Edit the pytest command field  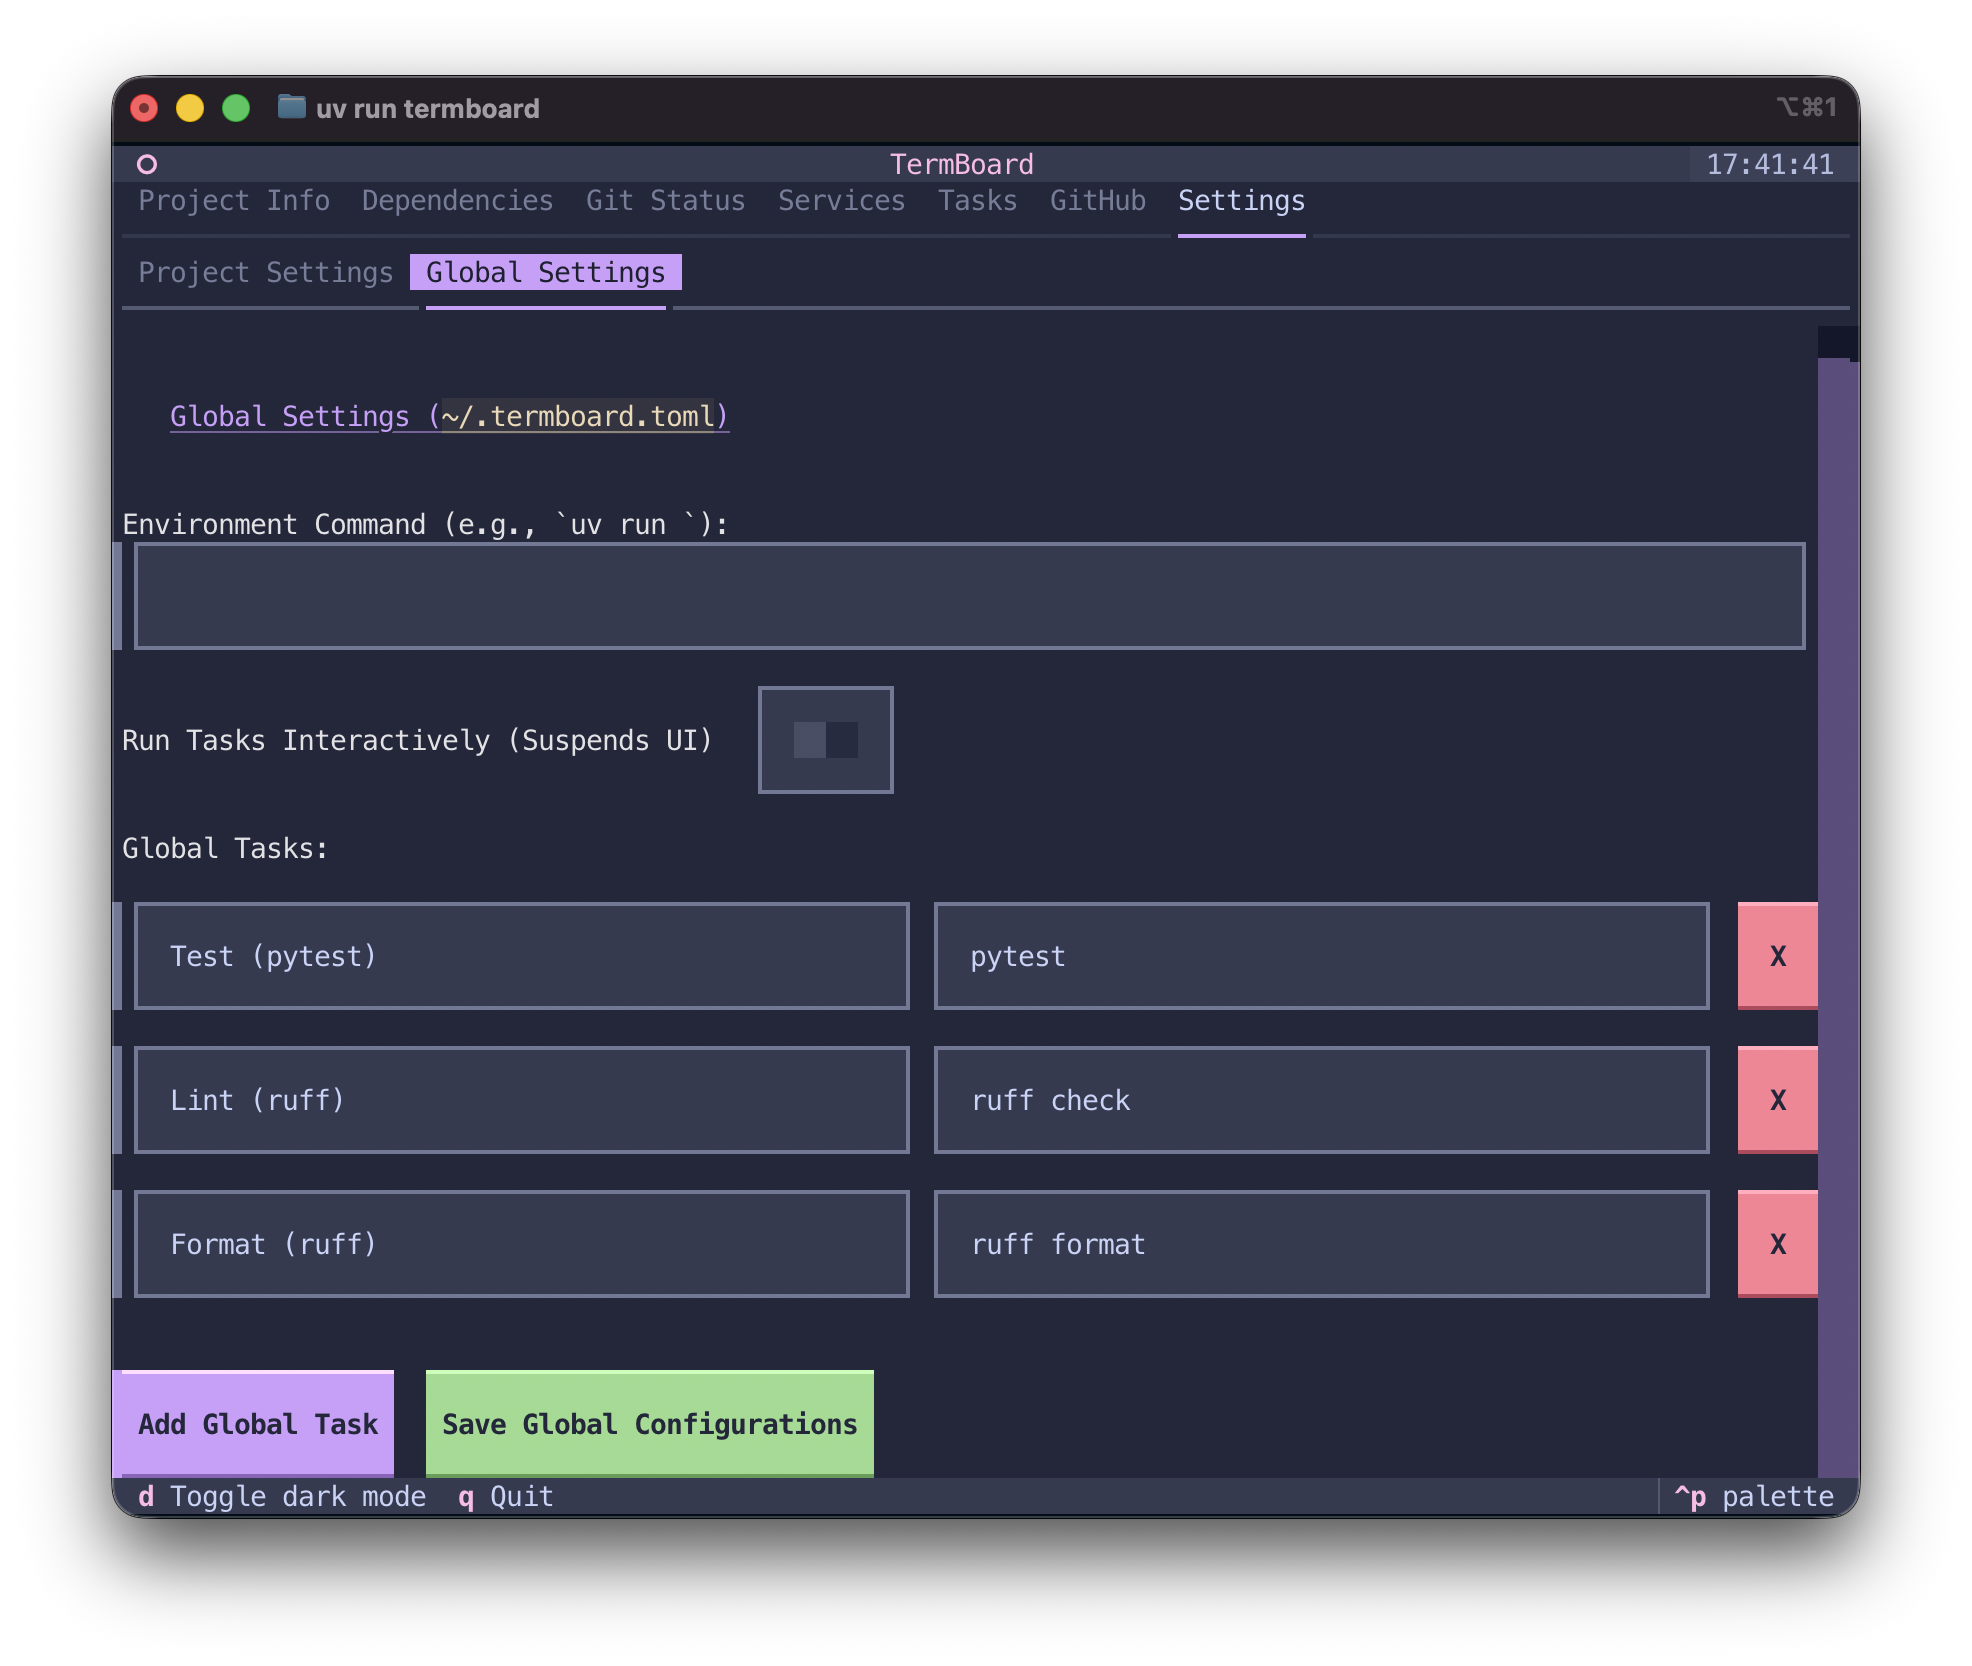pos(1321,956)
